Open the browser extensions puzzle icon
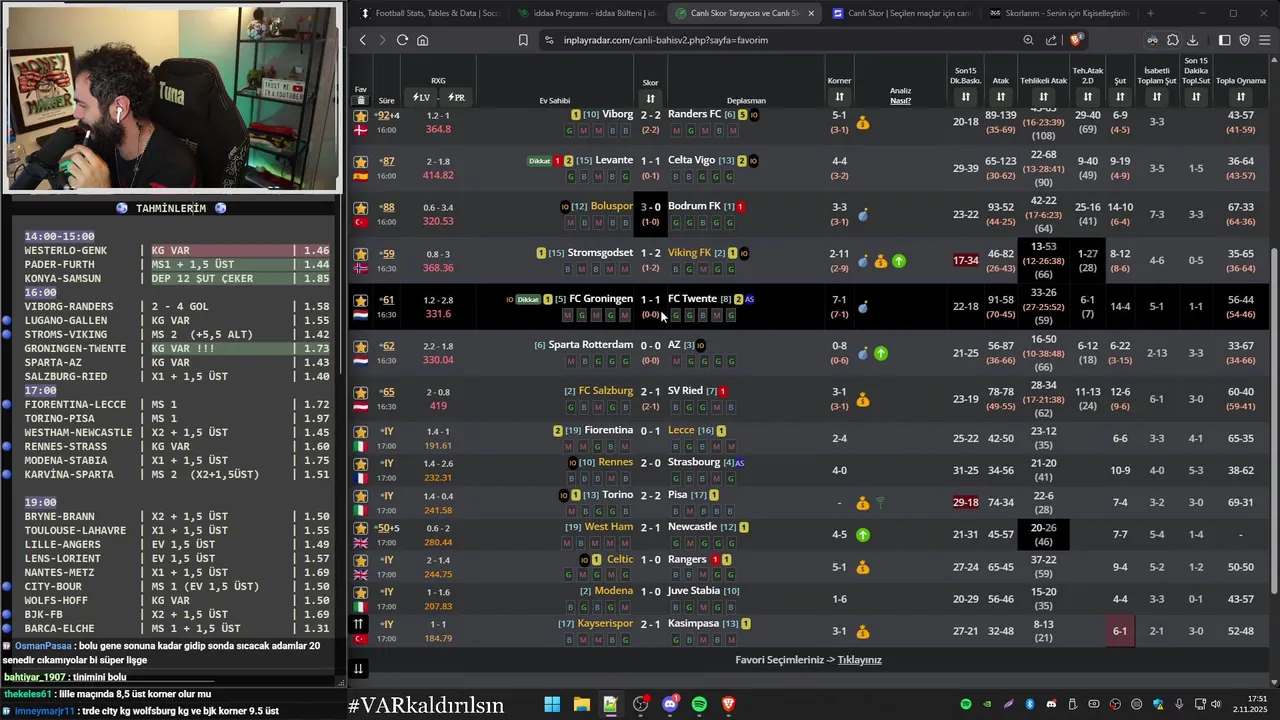The width and height of the screenshot is (1280, 720). click(x=1173, y=40)
